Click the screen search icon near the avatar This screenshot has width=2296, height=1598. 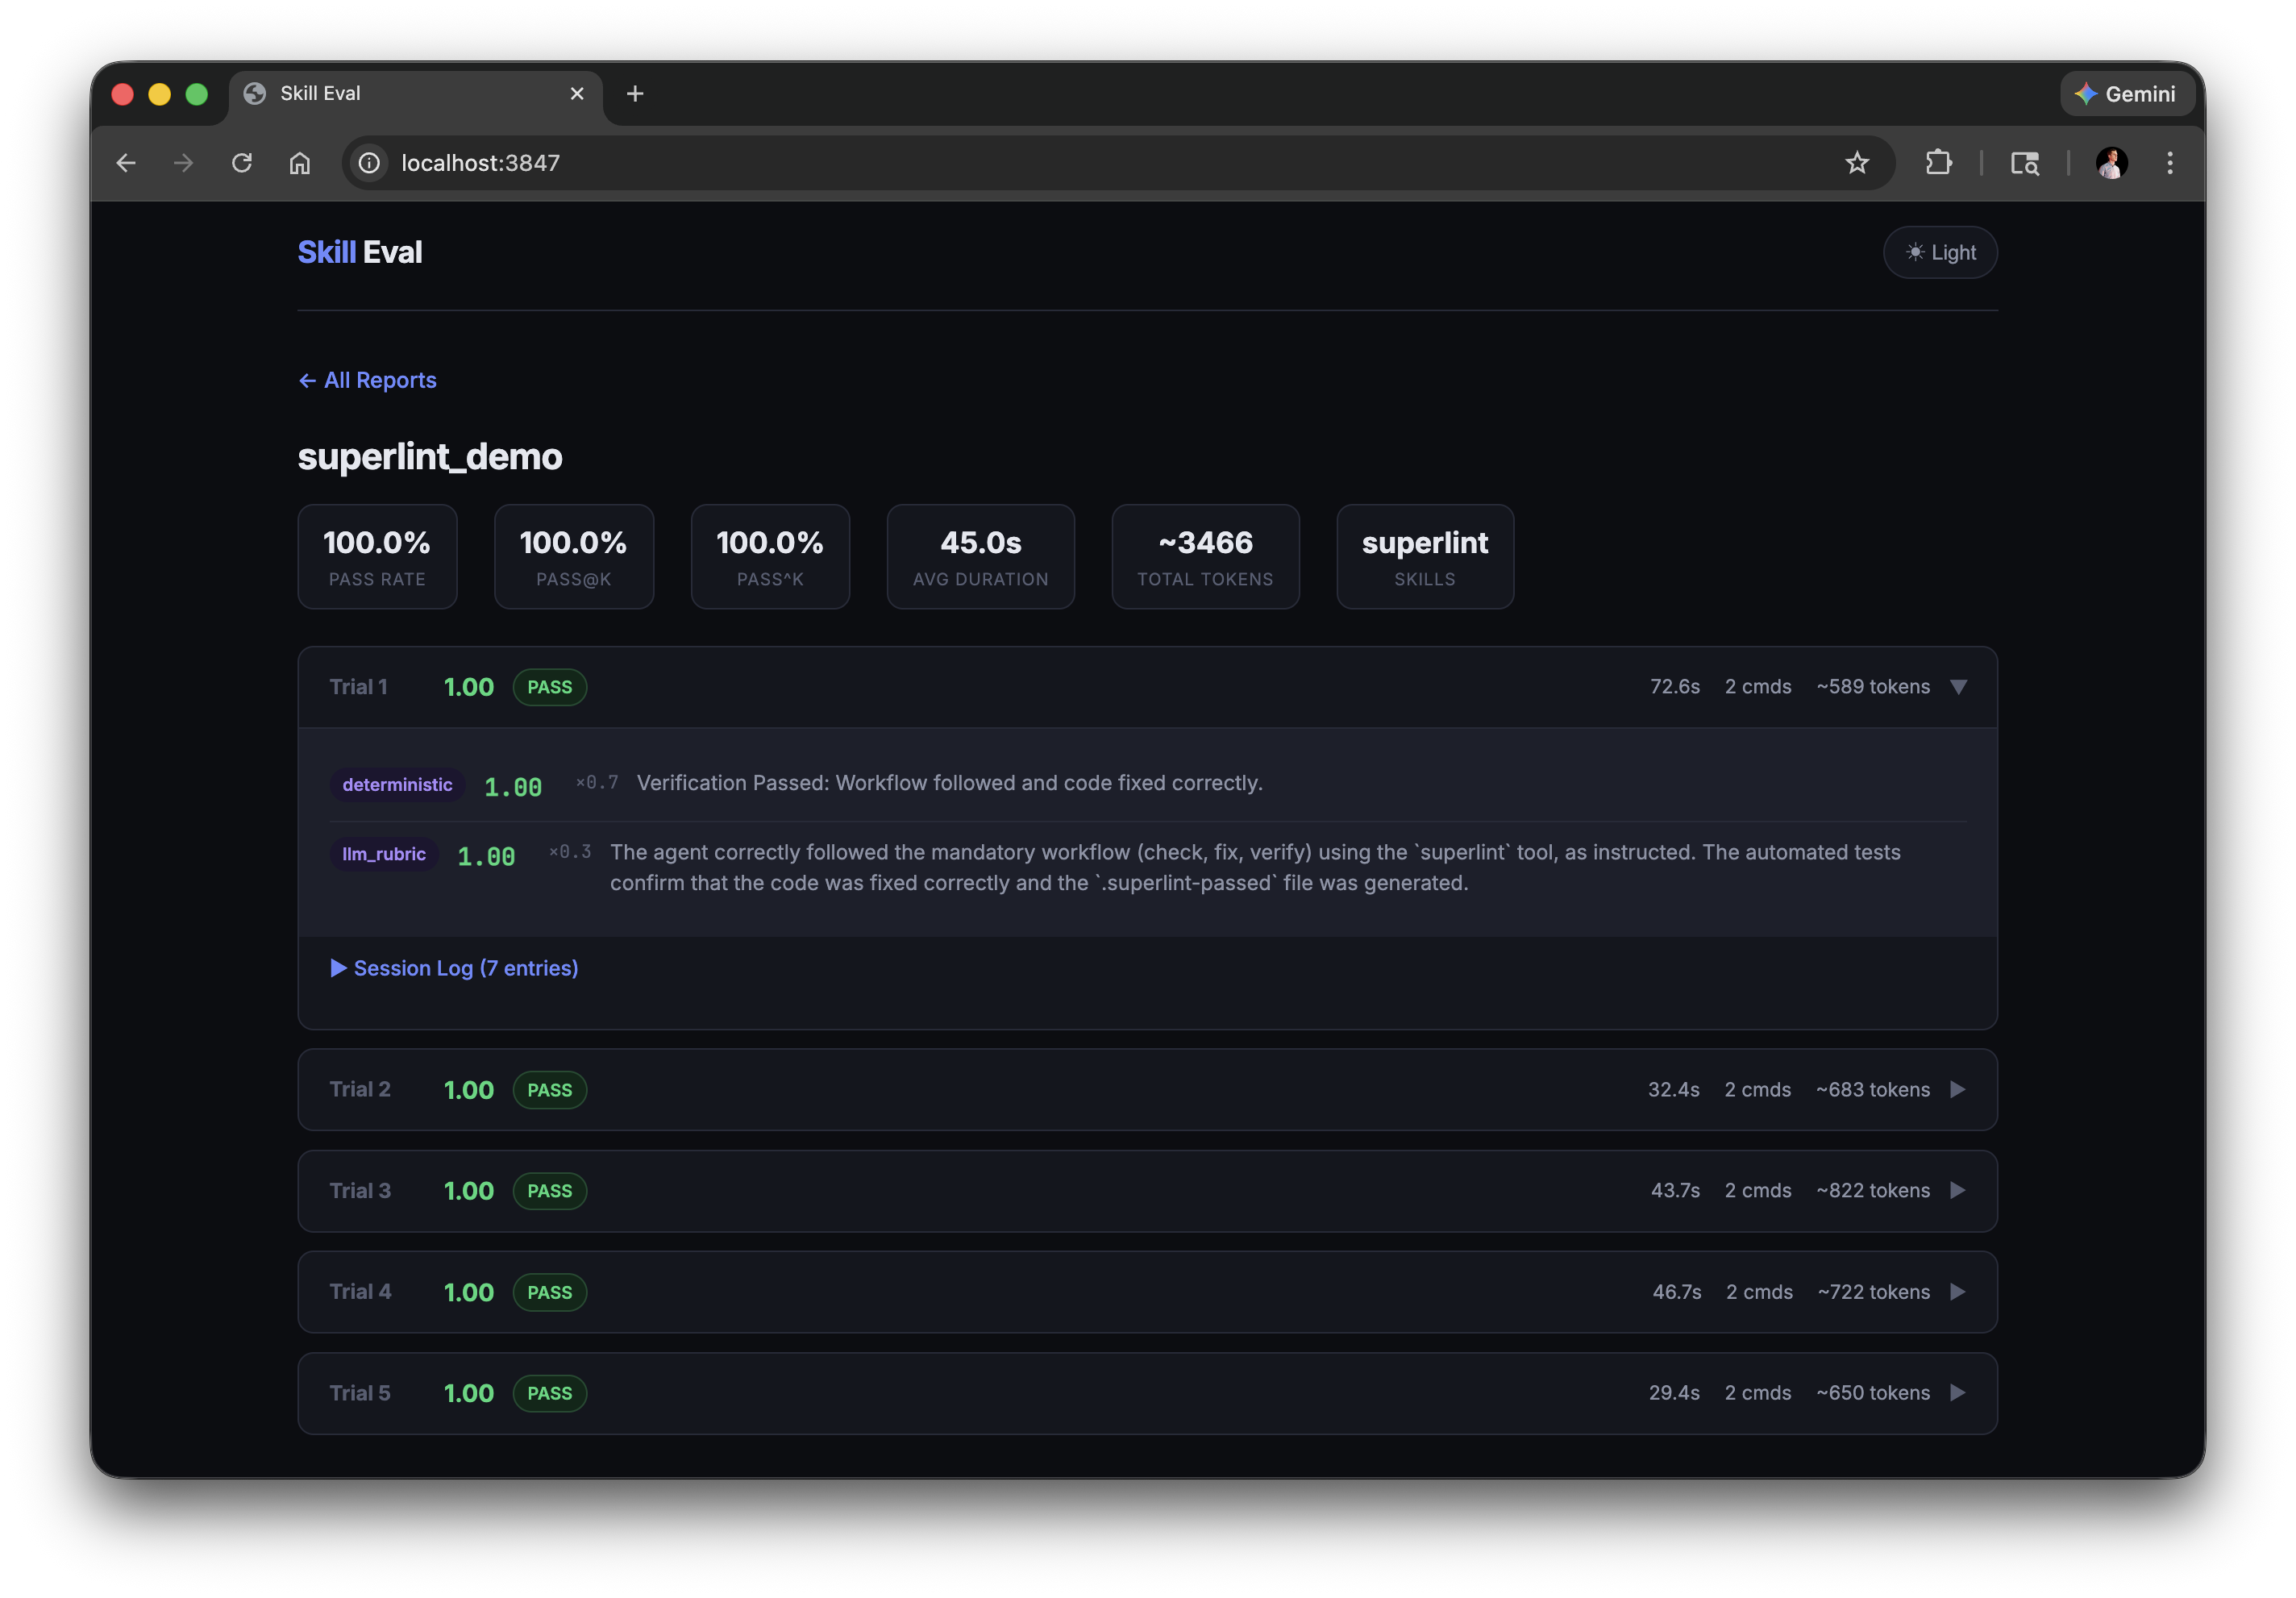click(2025, 163)
